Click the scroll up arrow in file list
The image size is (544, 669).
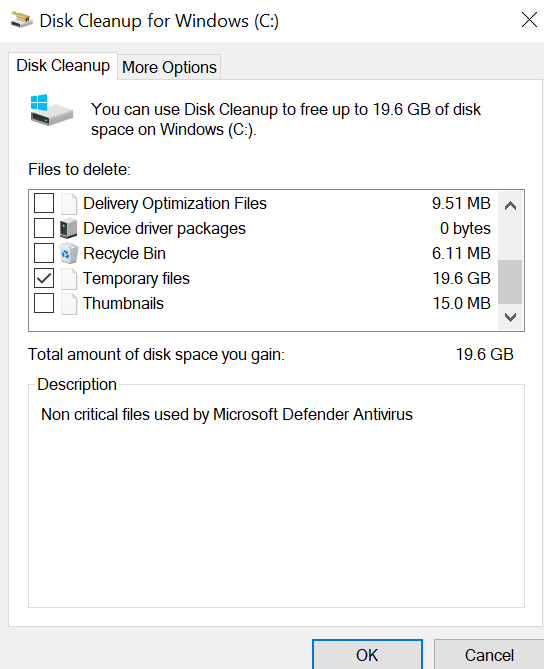510,206
